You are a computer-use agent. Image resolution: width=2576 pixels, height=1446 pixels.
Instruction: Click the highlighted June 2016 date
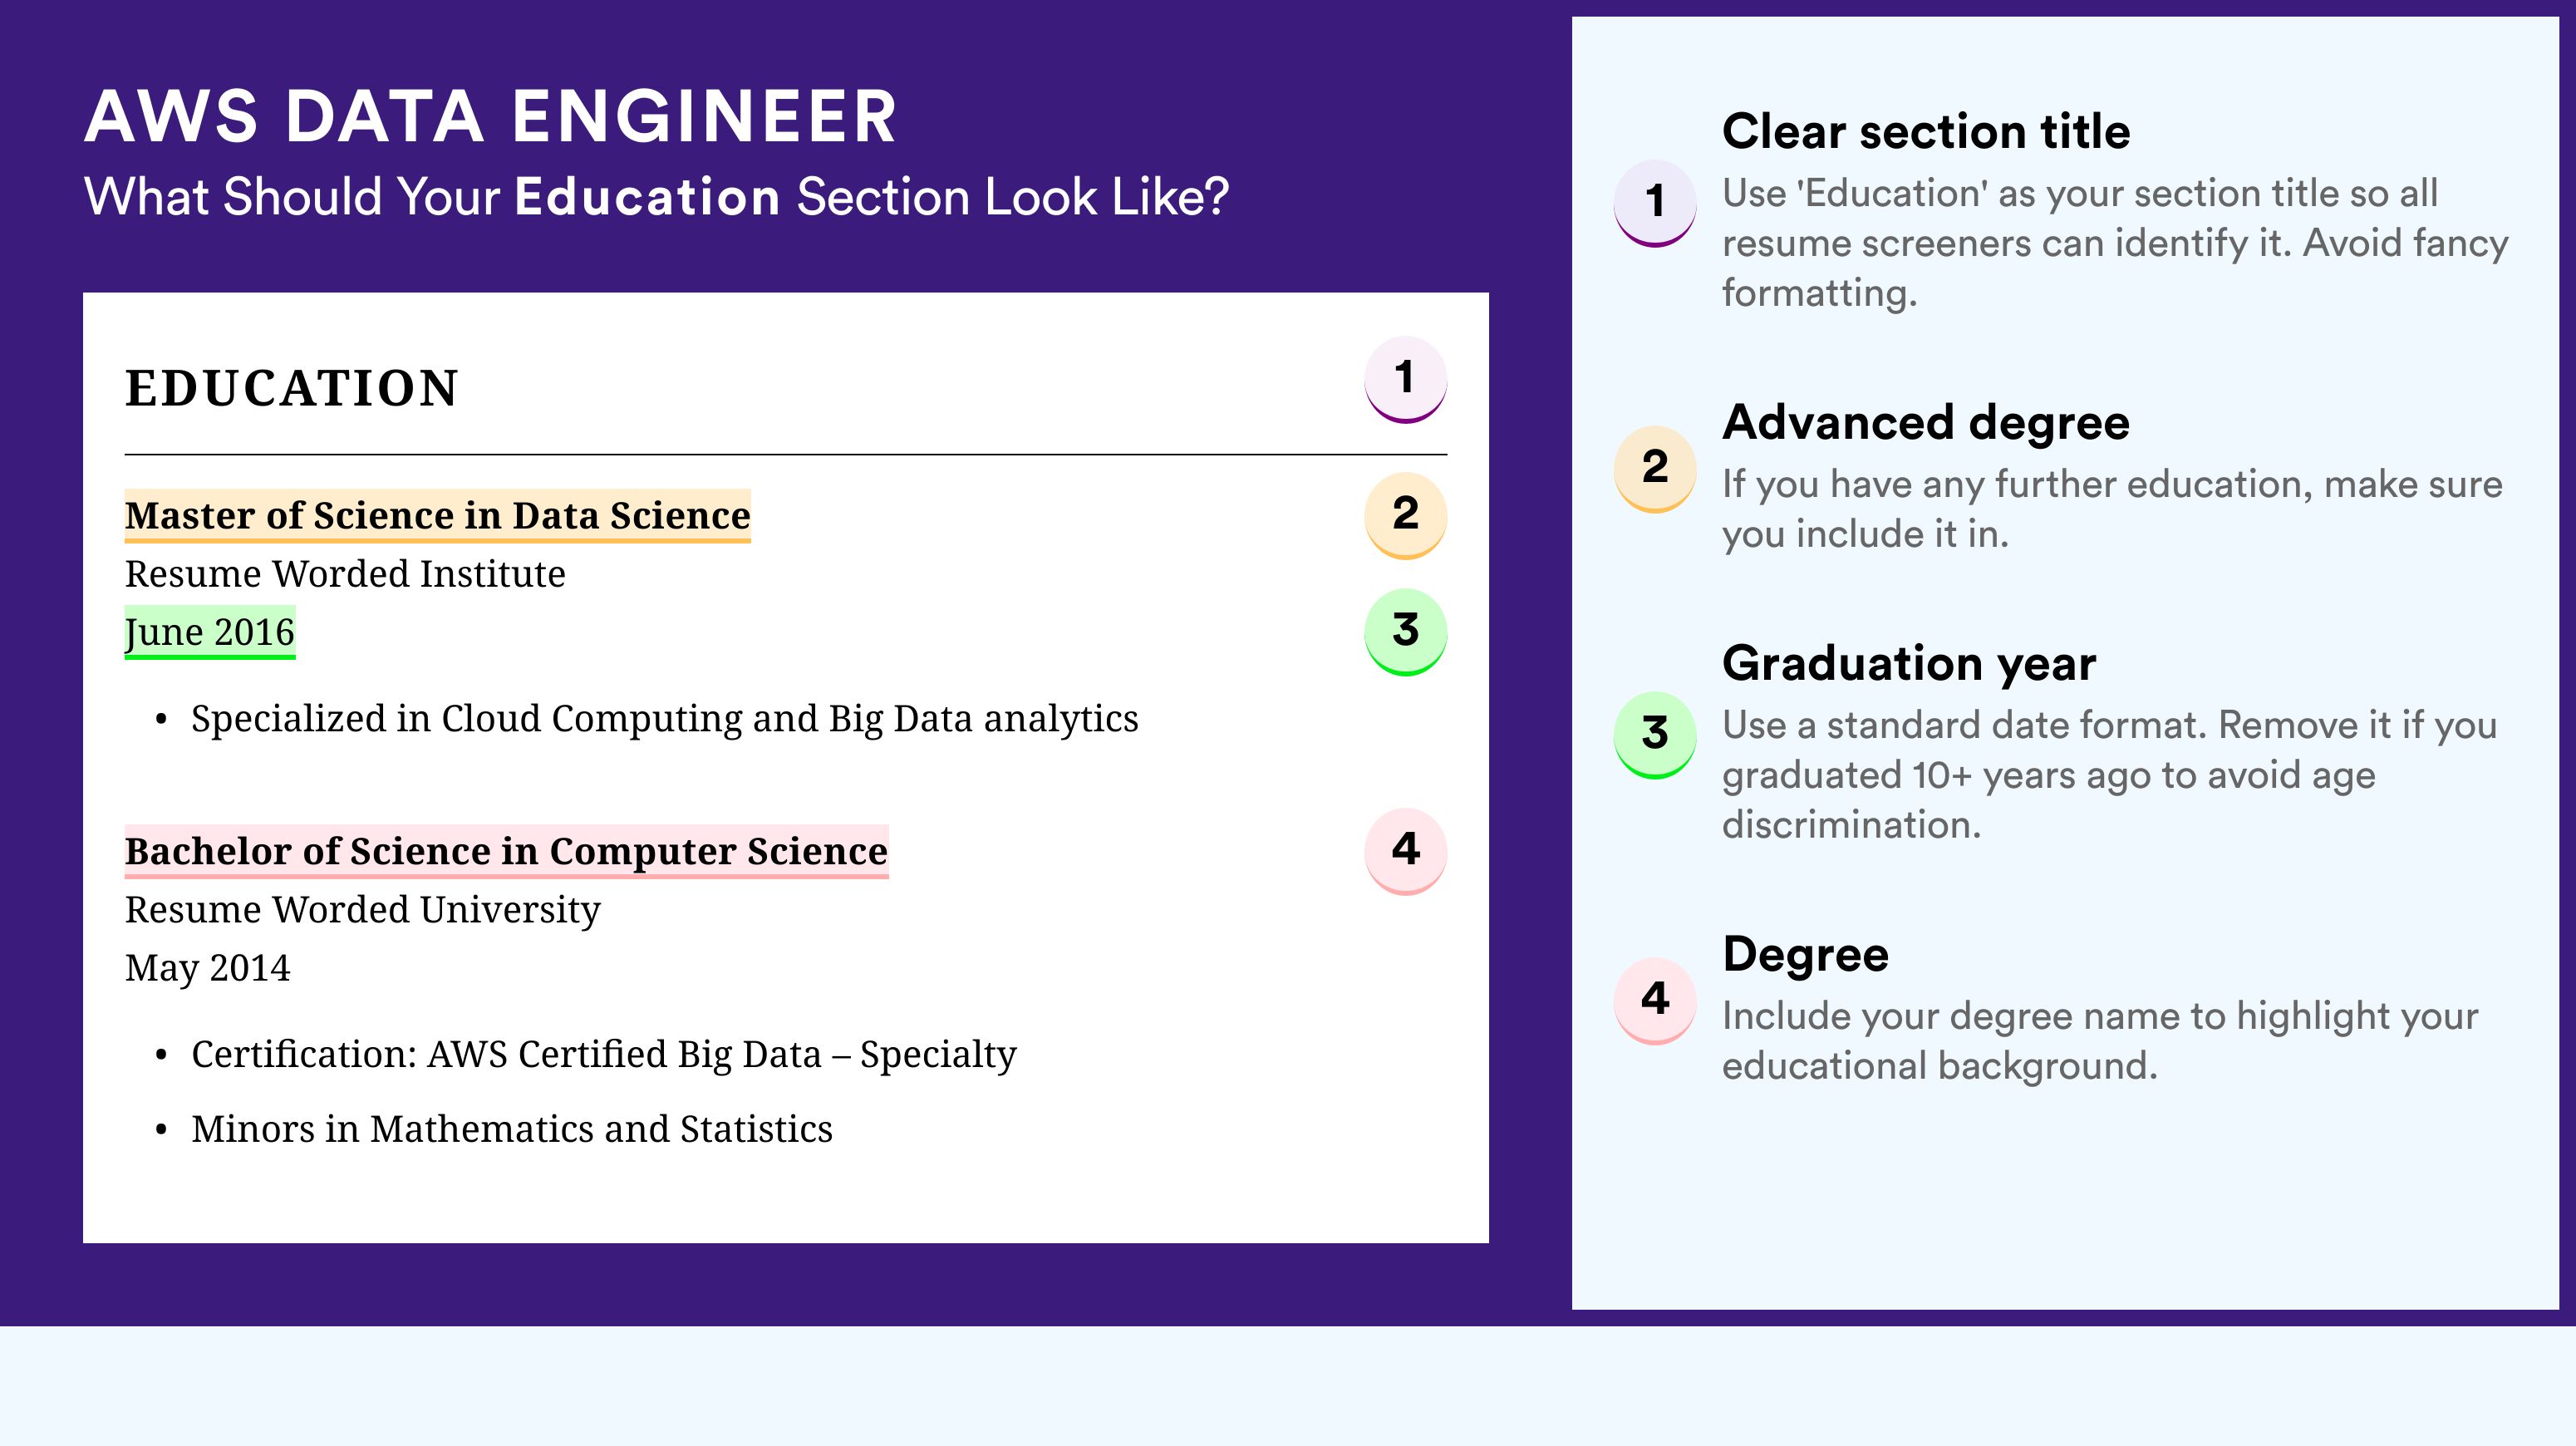tap(210, 632)
